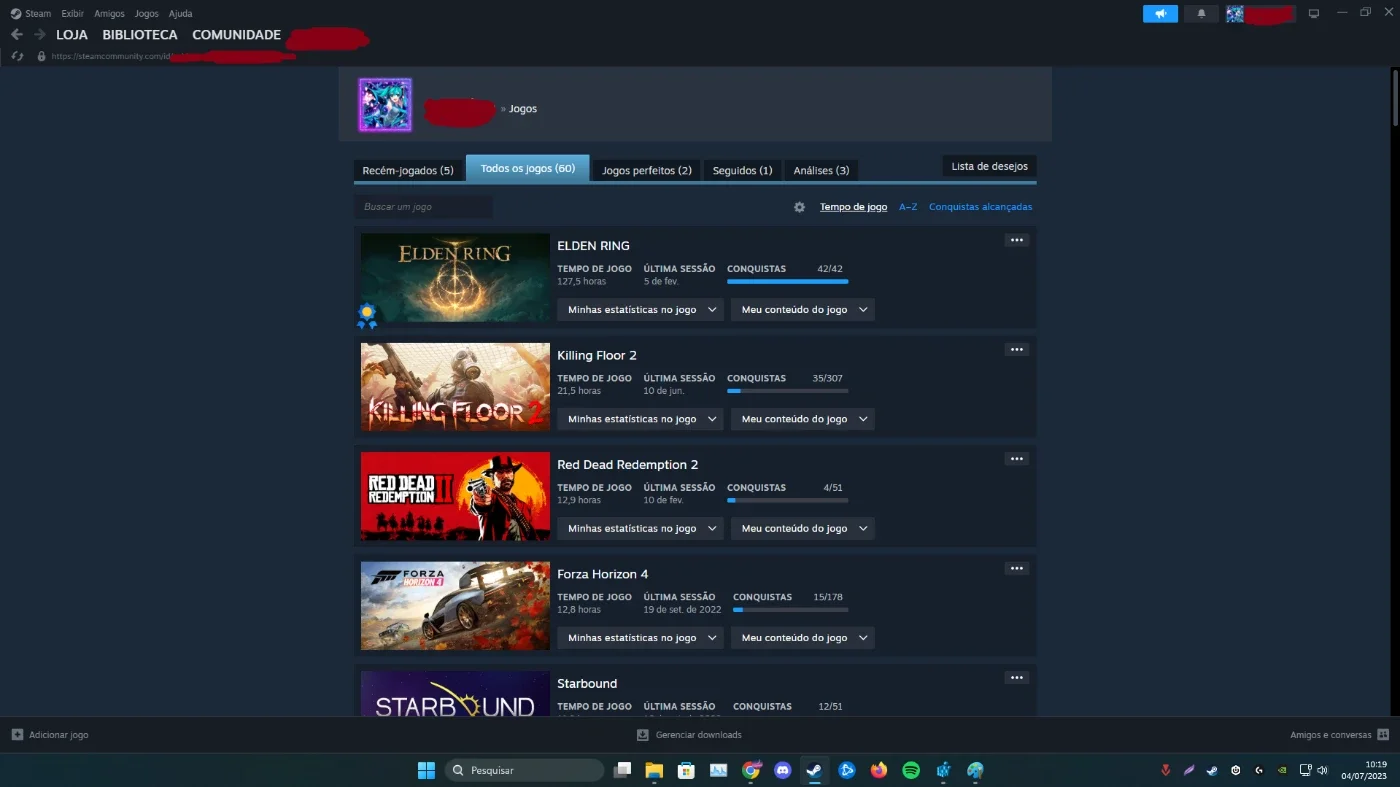The width and height of the screenshot is (1400, 787).
Task: Open Friends and chat icon
Action: (x=1383, y=734)
